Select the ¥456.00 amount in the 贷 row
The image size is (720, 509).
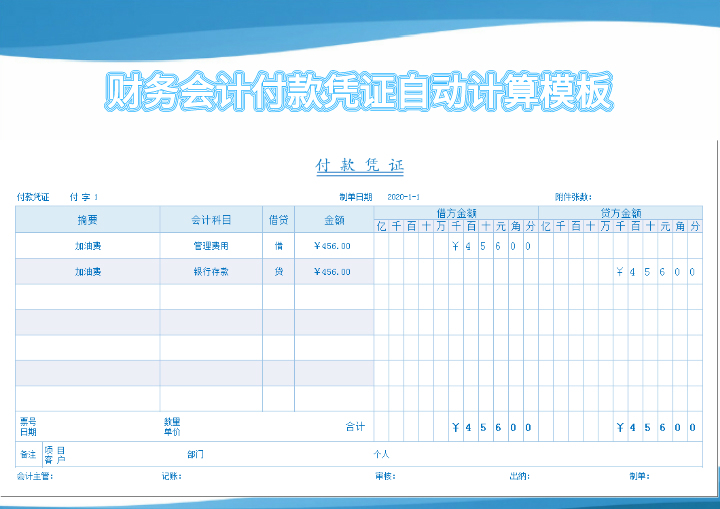[332, 272]
